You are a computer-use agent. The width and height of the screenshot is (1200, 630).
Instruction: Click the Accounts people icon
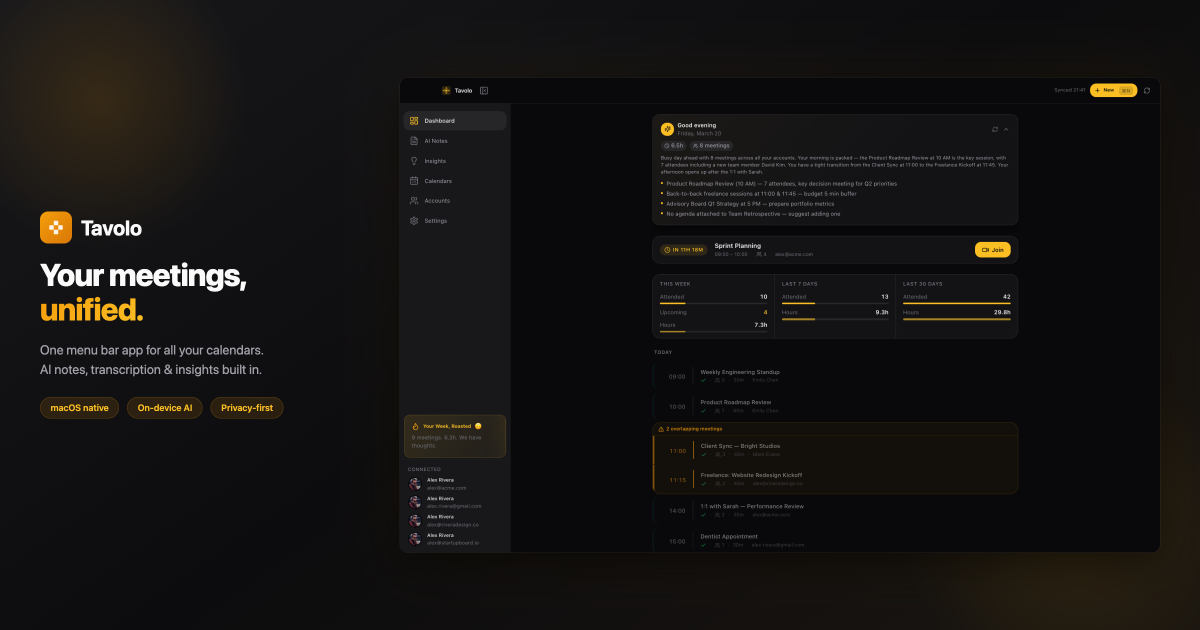click(x=414, y=201)
